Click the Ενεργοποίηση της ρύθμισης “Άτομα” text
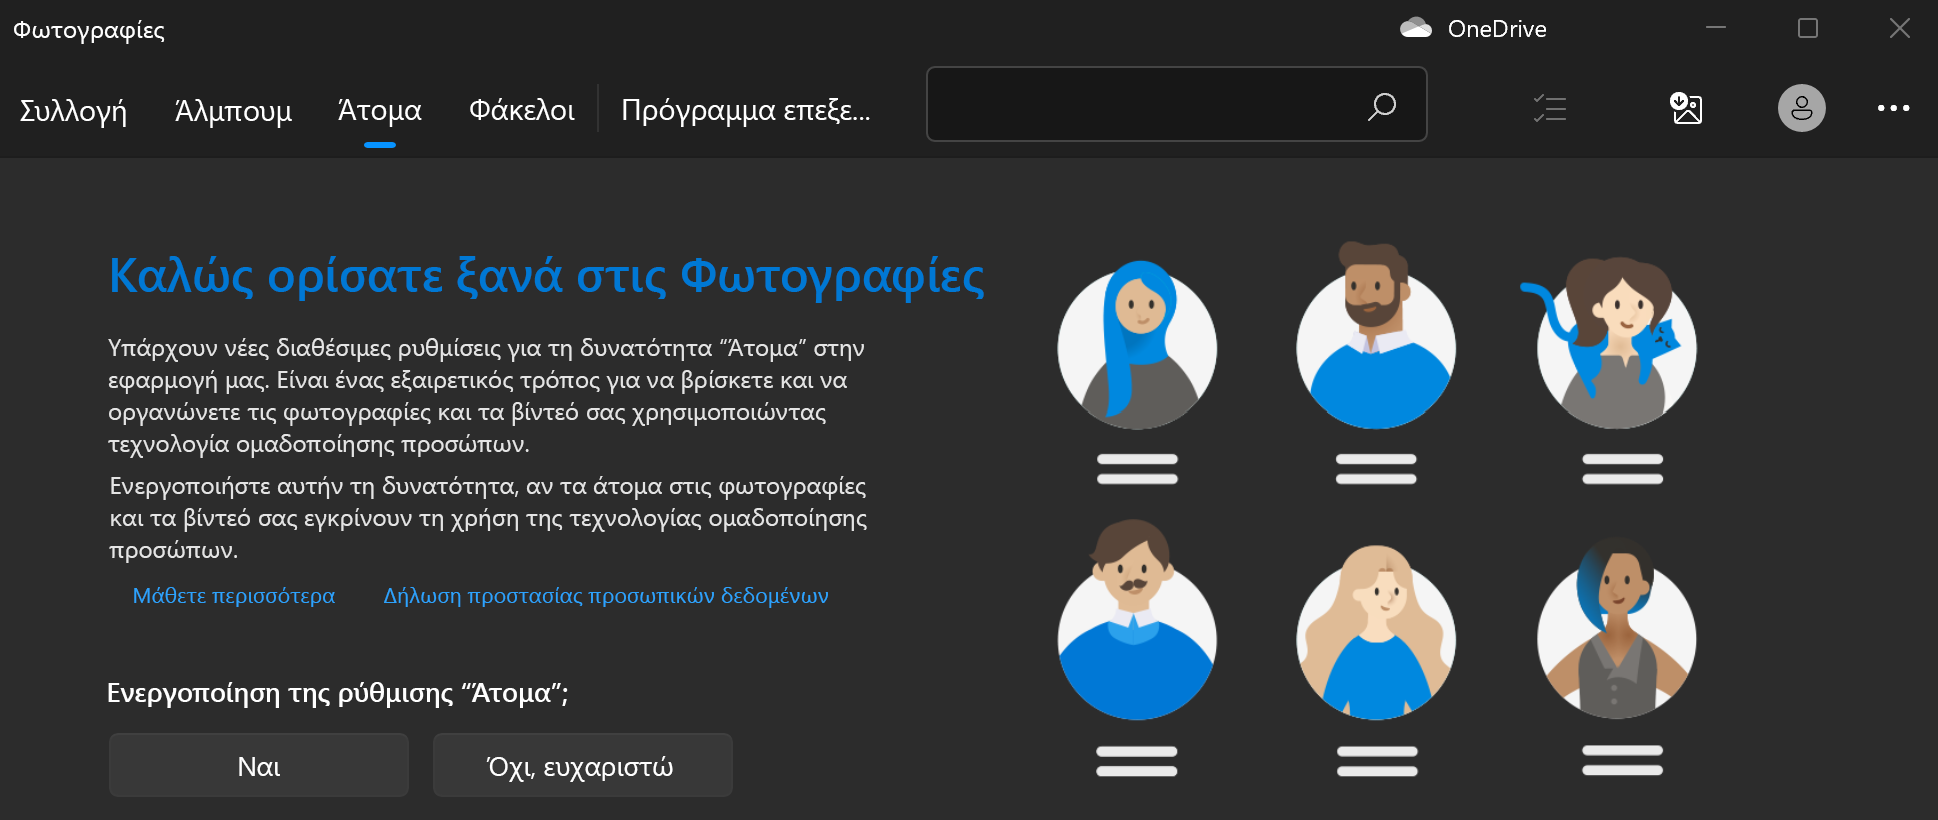This screenshot has width=1938, height=820. 338,693
